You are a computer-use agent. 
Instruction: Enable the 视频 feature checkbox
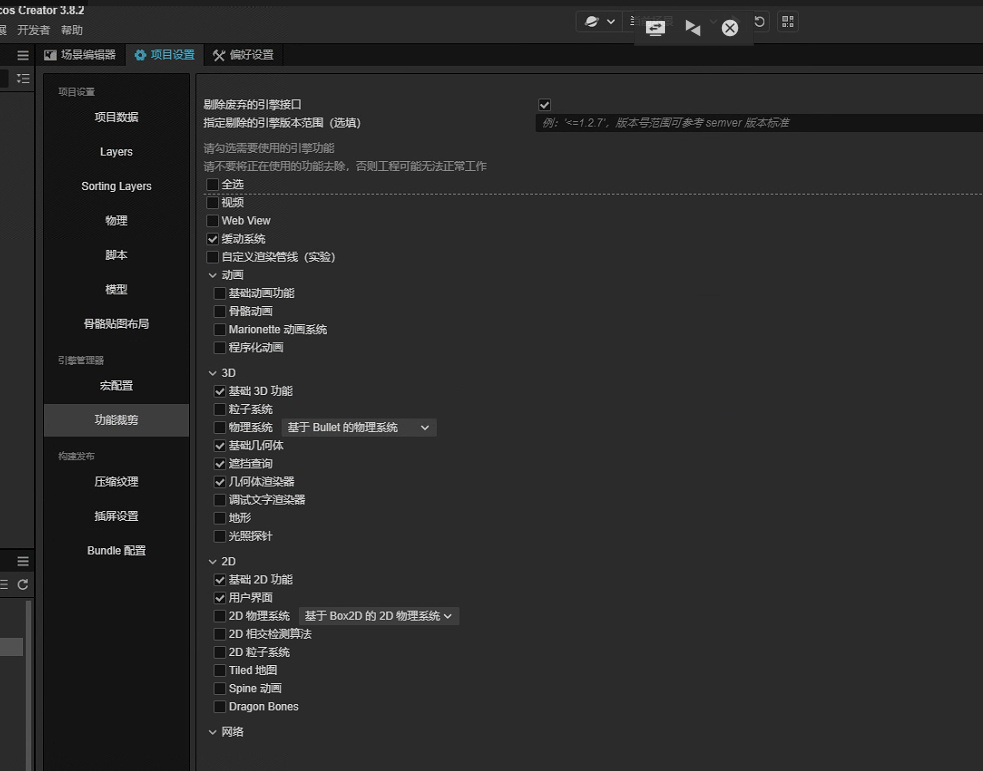[x=213, y=202]
